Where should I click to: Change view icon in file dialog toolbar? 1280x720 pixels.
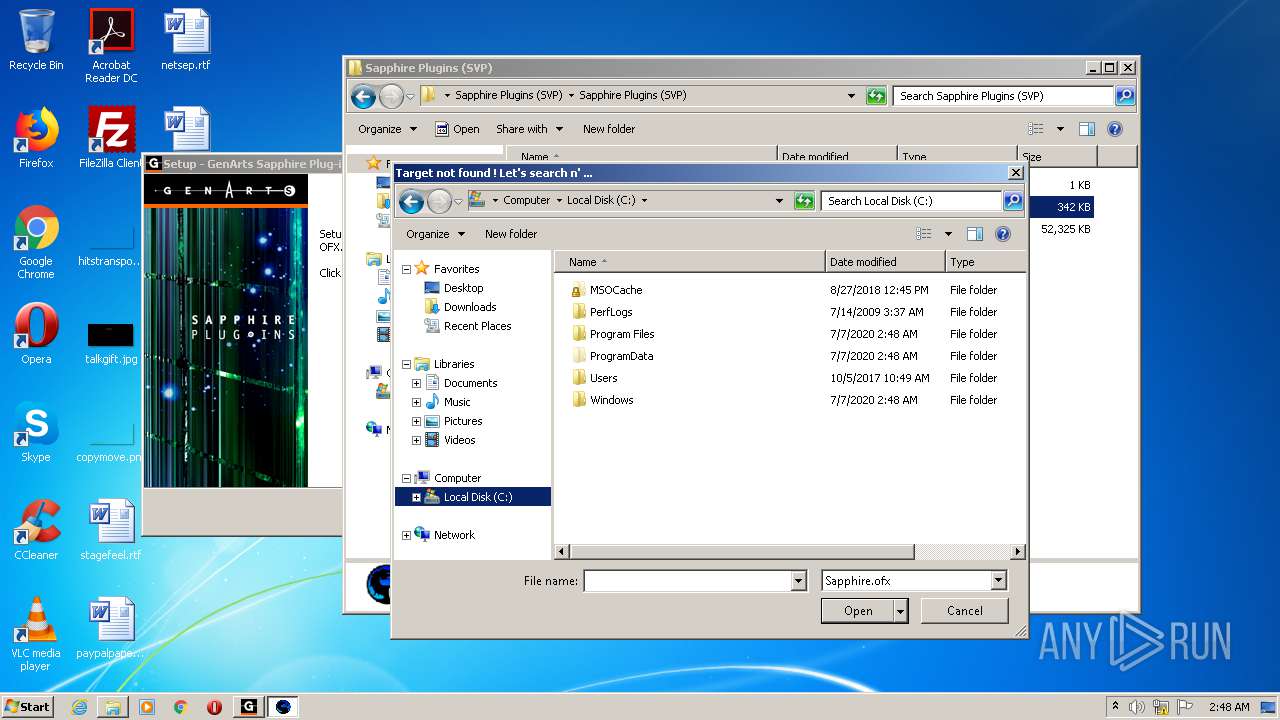924,234
